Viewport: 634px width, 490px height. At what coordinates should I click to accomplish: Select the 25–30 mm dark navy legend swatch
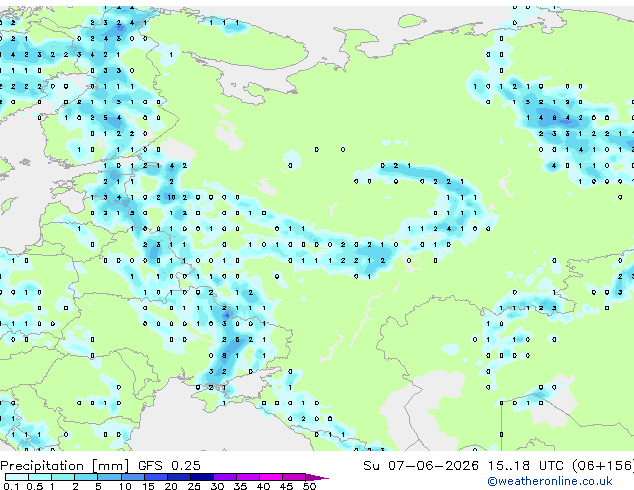click(x=202, y=477)
